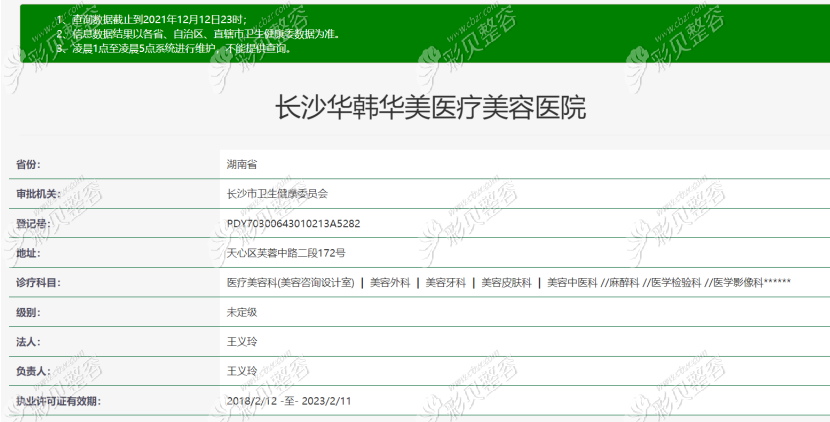The height and width of the screenshot is (422, 830).
Task: Click the hospital title 长沙华韩华美医疗美容医院
Action: coord(430,108)
